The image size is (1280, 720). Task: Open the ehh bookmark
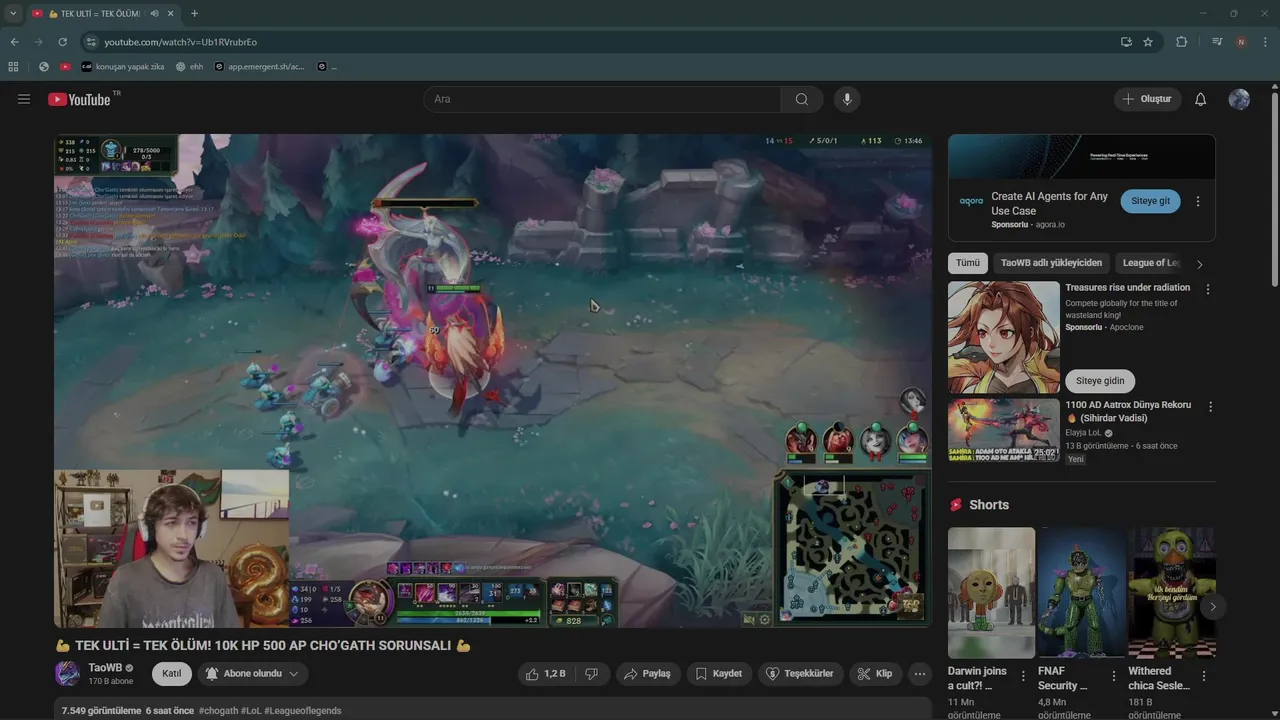189,67
